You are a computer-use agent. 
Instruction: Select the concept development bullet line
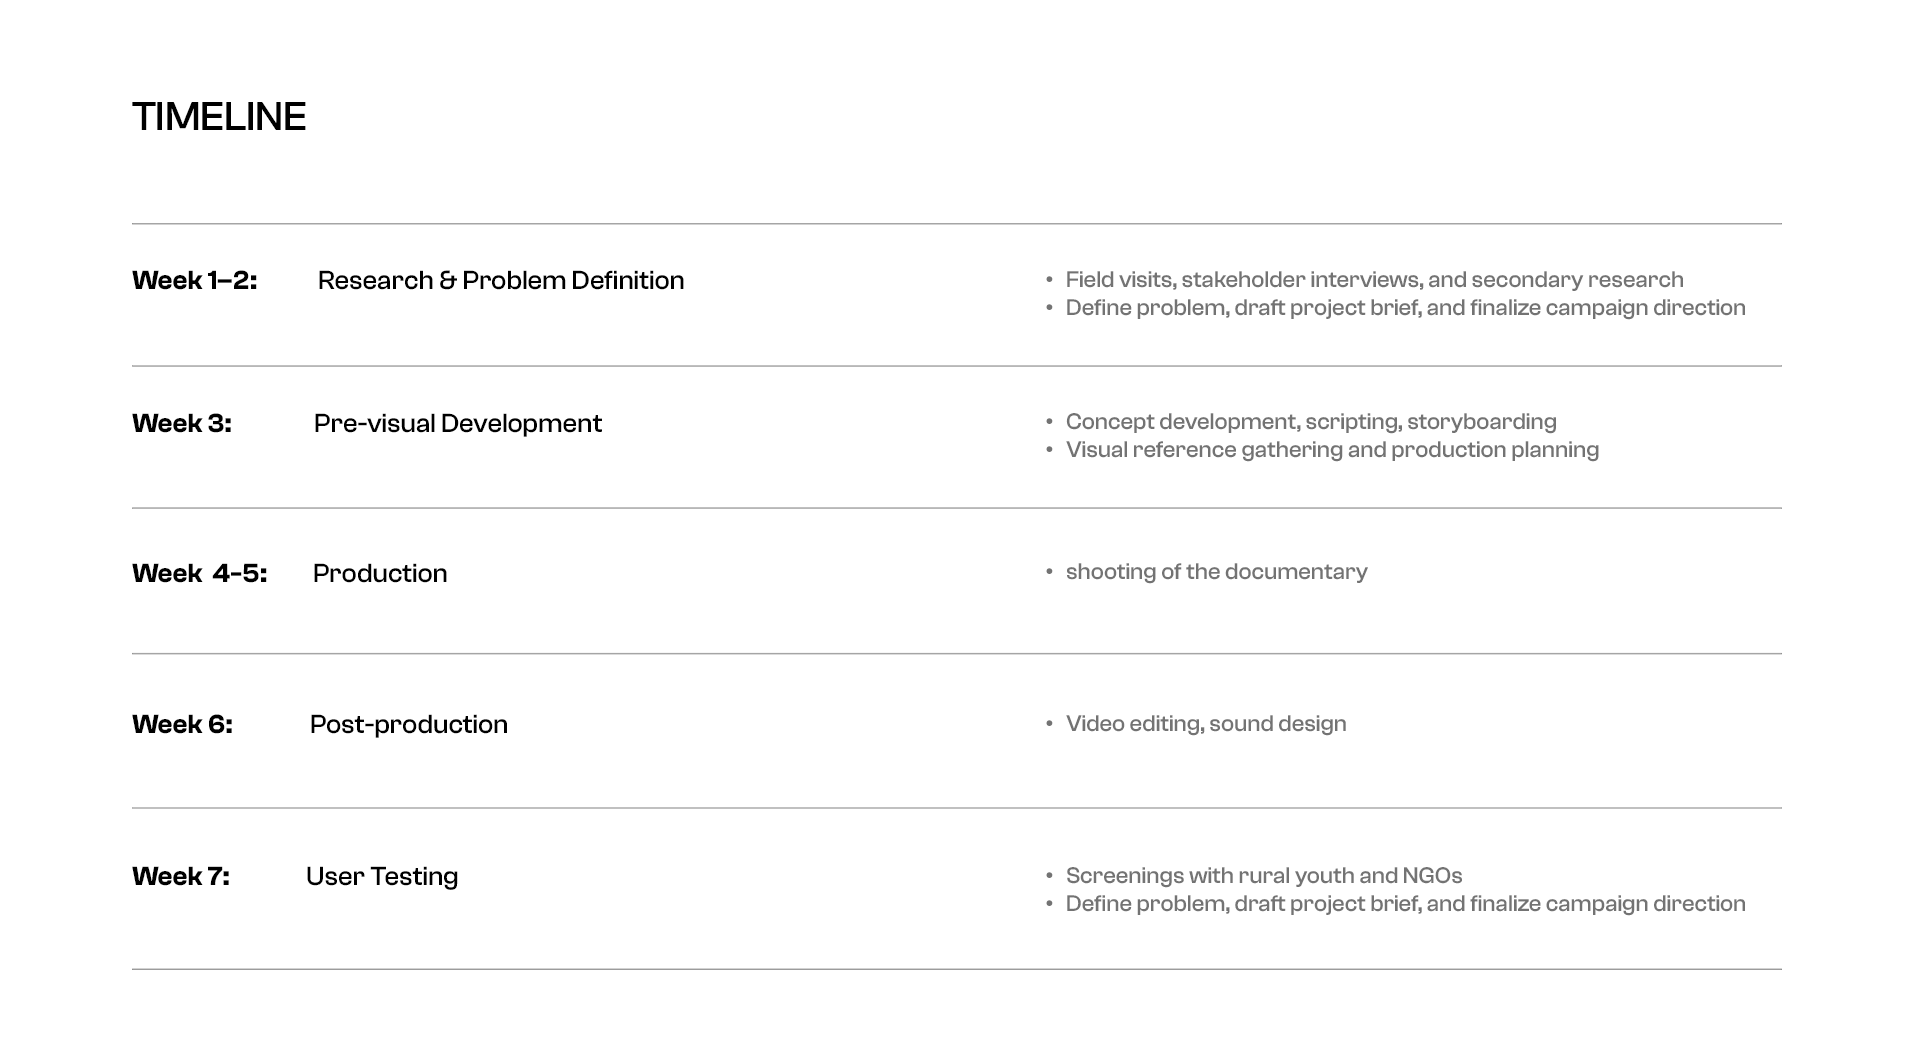tap(1311, 422)
